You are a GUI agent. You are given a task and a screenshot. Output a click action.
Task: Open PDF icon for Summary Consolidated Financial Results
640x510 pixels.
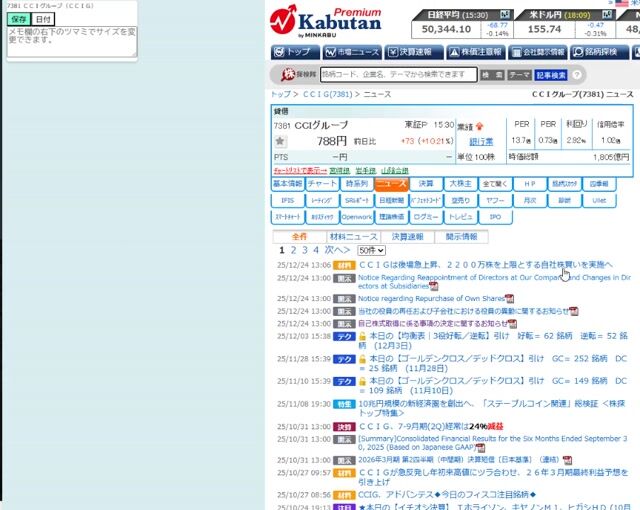[480, 448]
